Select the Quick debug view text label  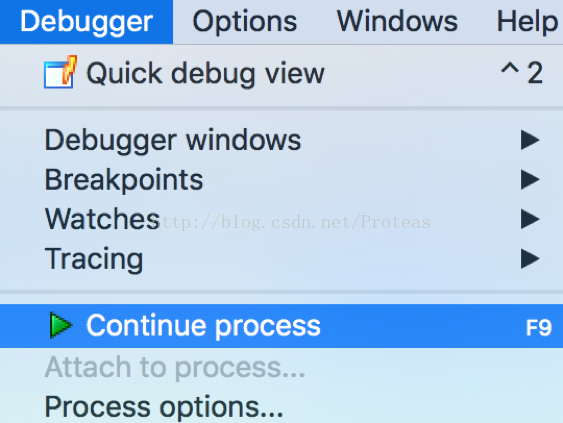205,74
